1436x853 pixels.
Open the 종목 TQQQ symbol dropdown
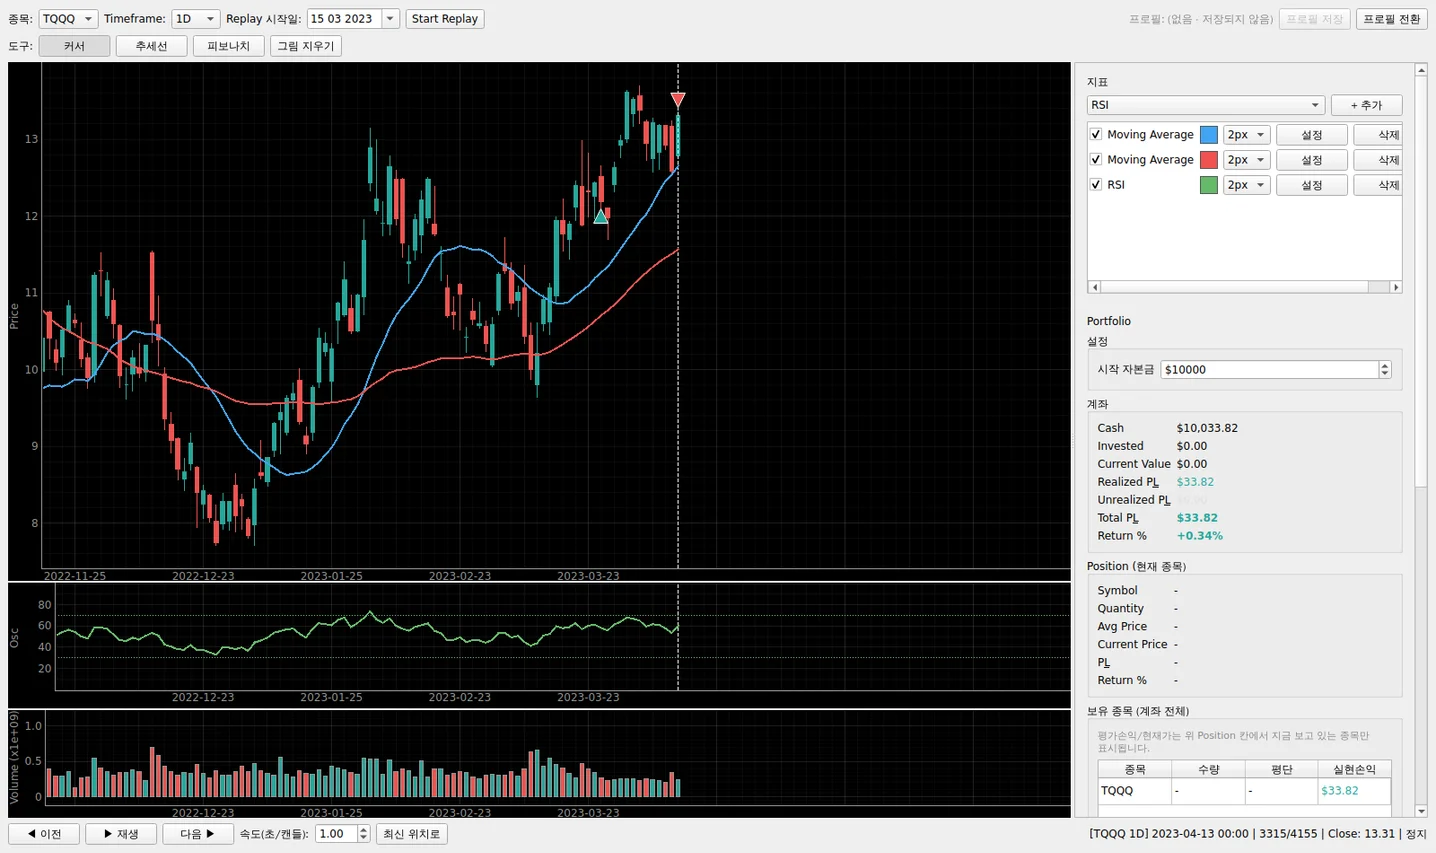(68, 19)
